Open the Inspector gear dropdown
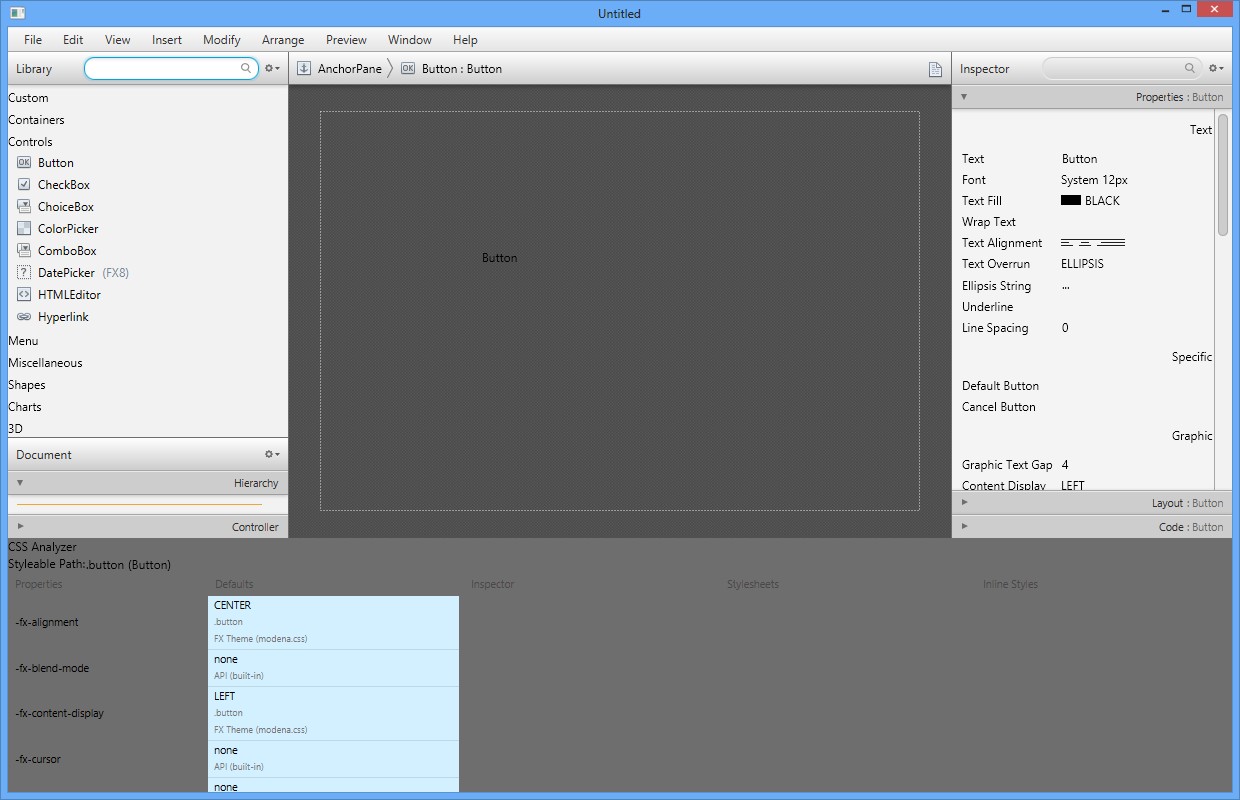1240x800 pixels. 1215,69
